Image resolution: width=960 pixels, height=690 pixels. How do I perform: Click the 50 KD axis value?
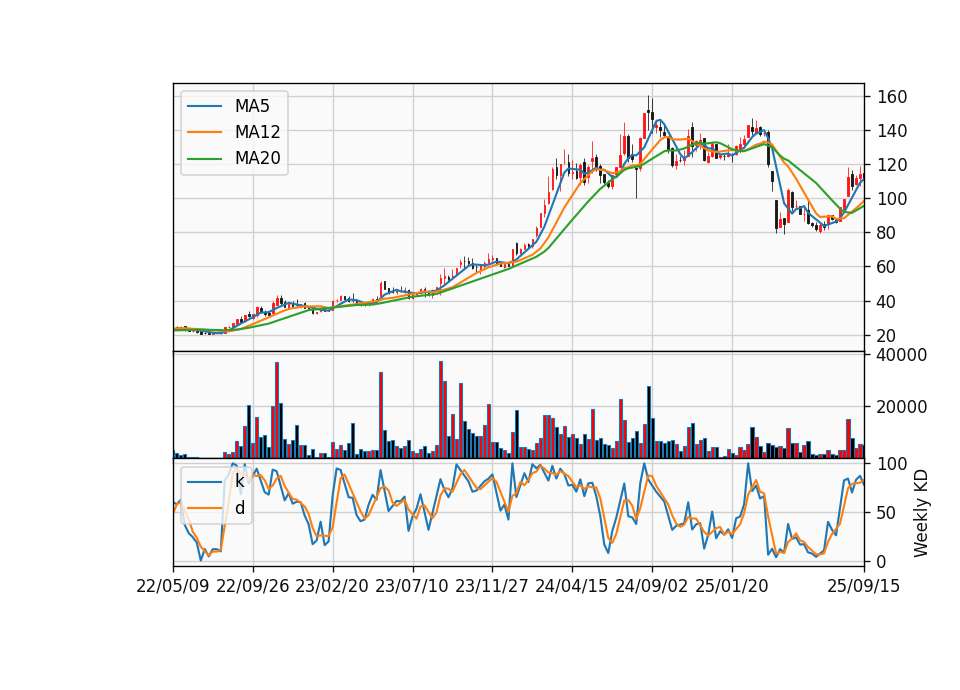coord(887,513)
